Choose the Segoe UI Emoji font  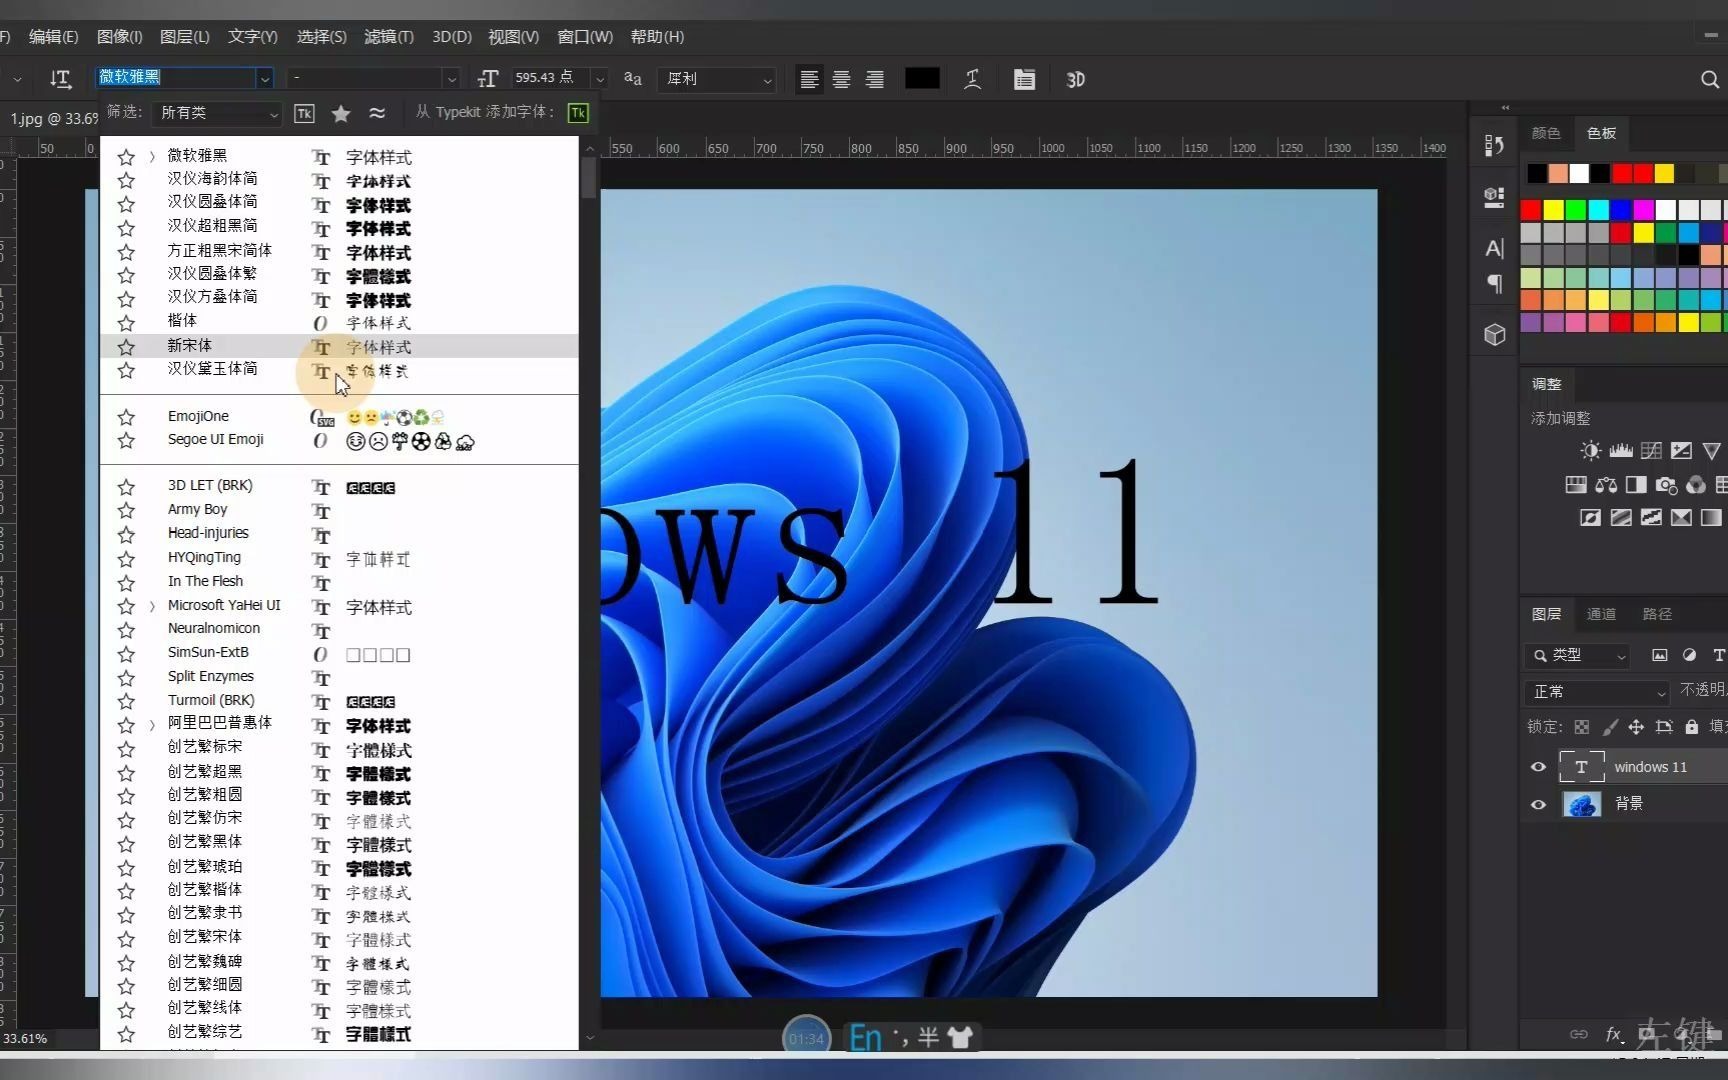pos(339,440)
